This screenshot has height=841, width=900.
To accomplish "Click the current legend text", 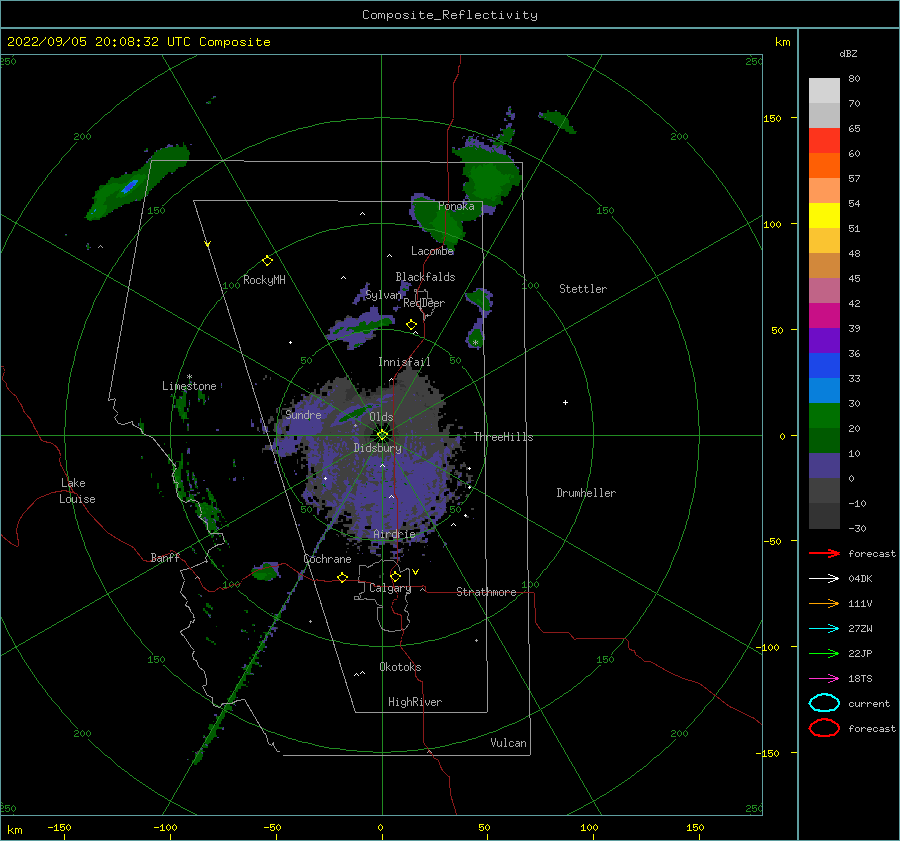I will point(869,704).
